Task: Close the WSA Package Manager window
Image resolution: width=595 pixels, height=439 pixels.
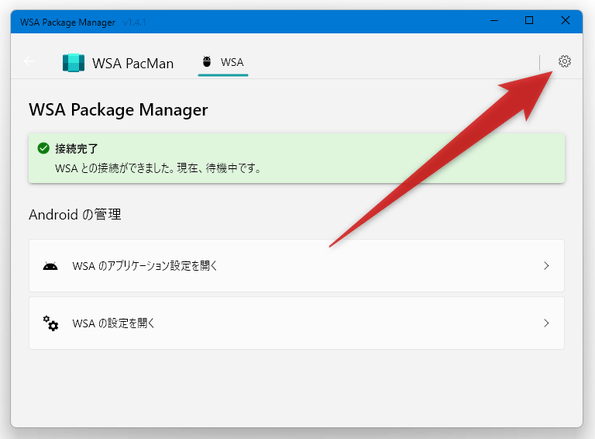Action: [565, 20]
